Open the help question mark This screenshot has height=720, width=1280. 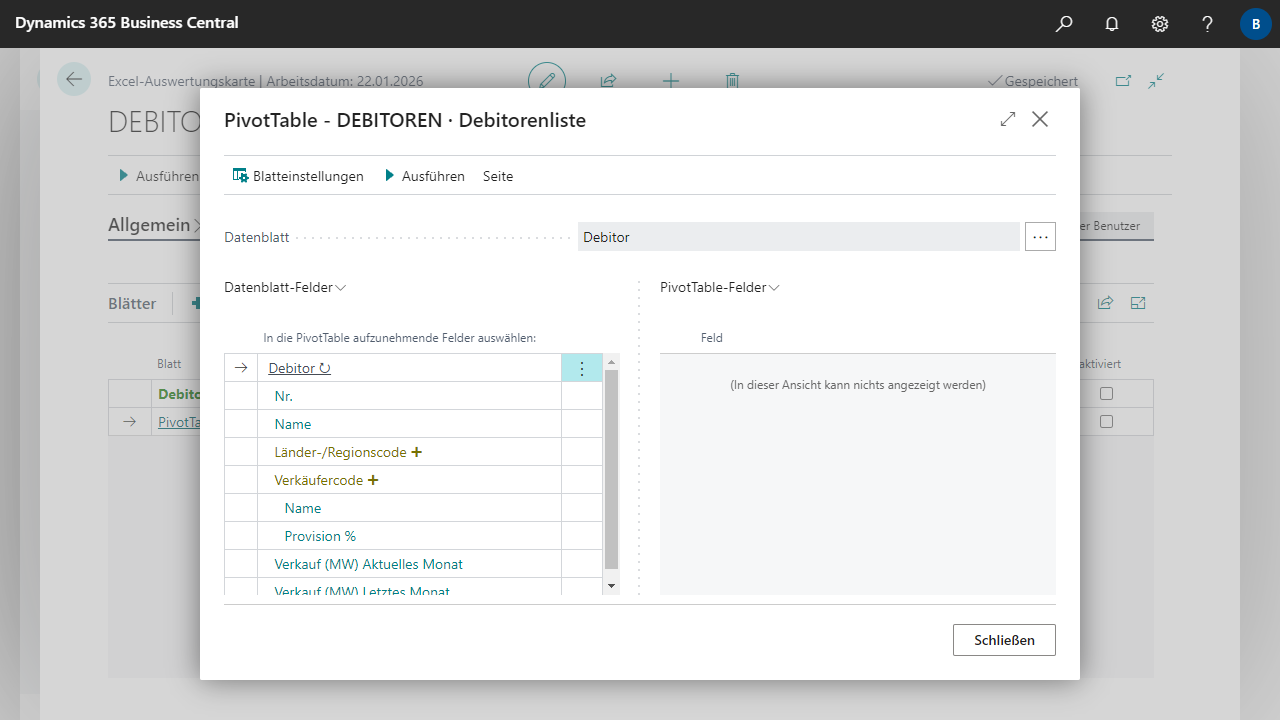[1208, 24]
